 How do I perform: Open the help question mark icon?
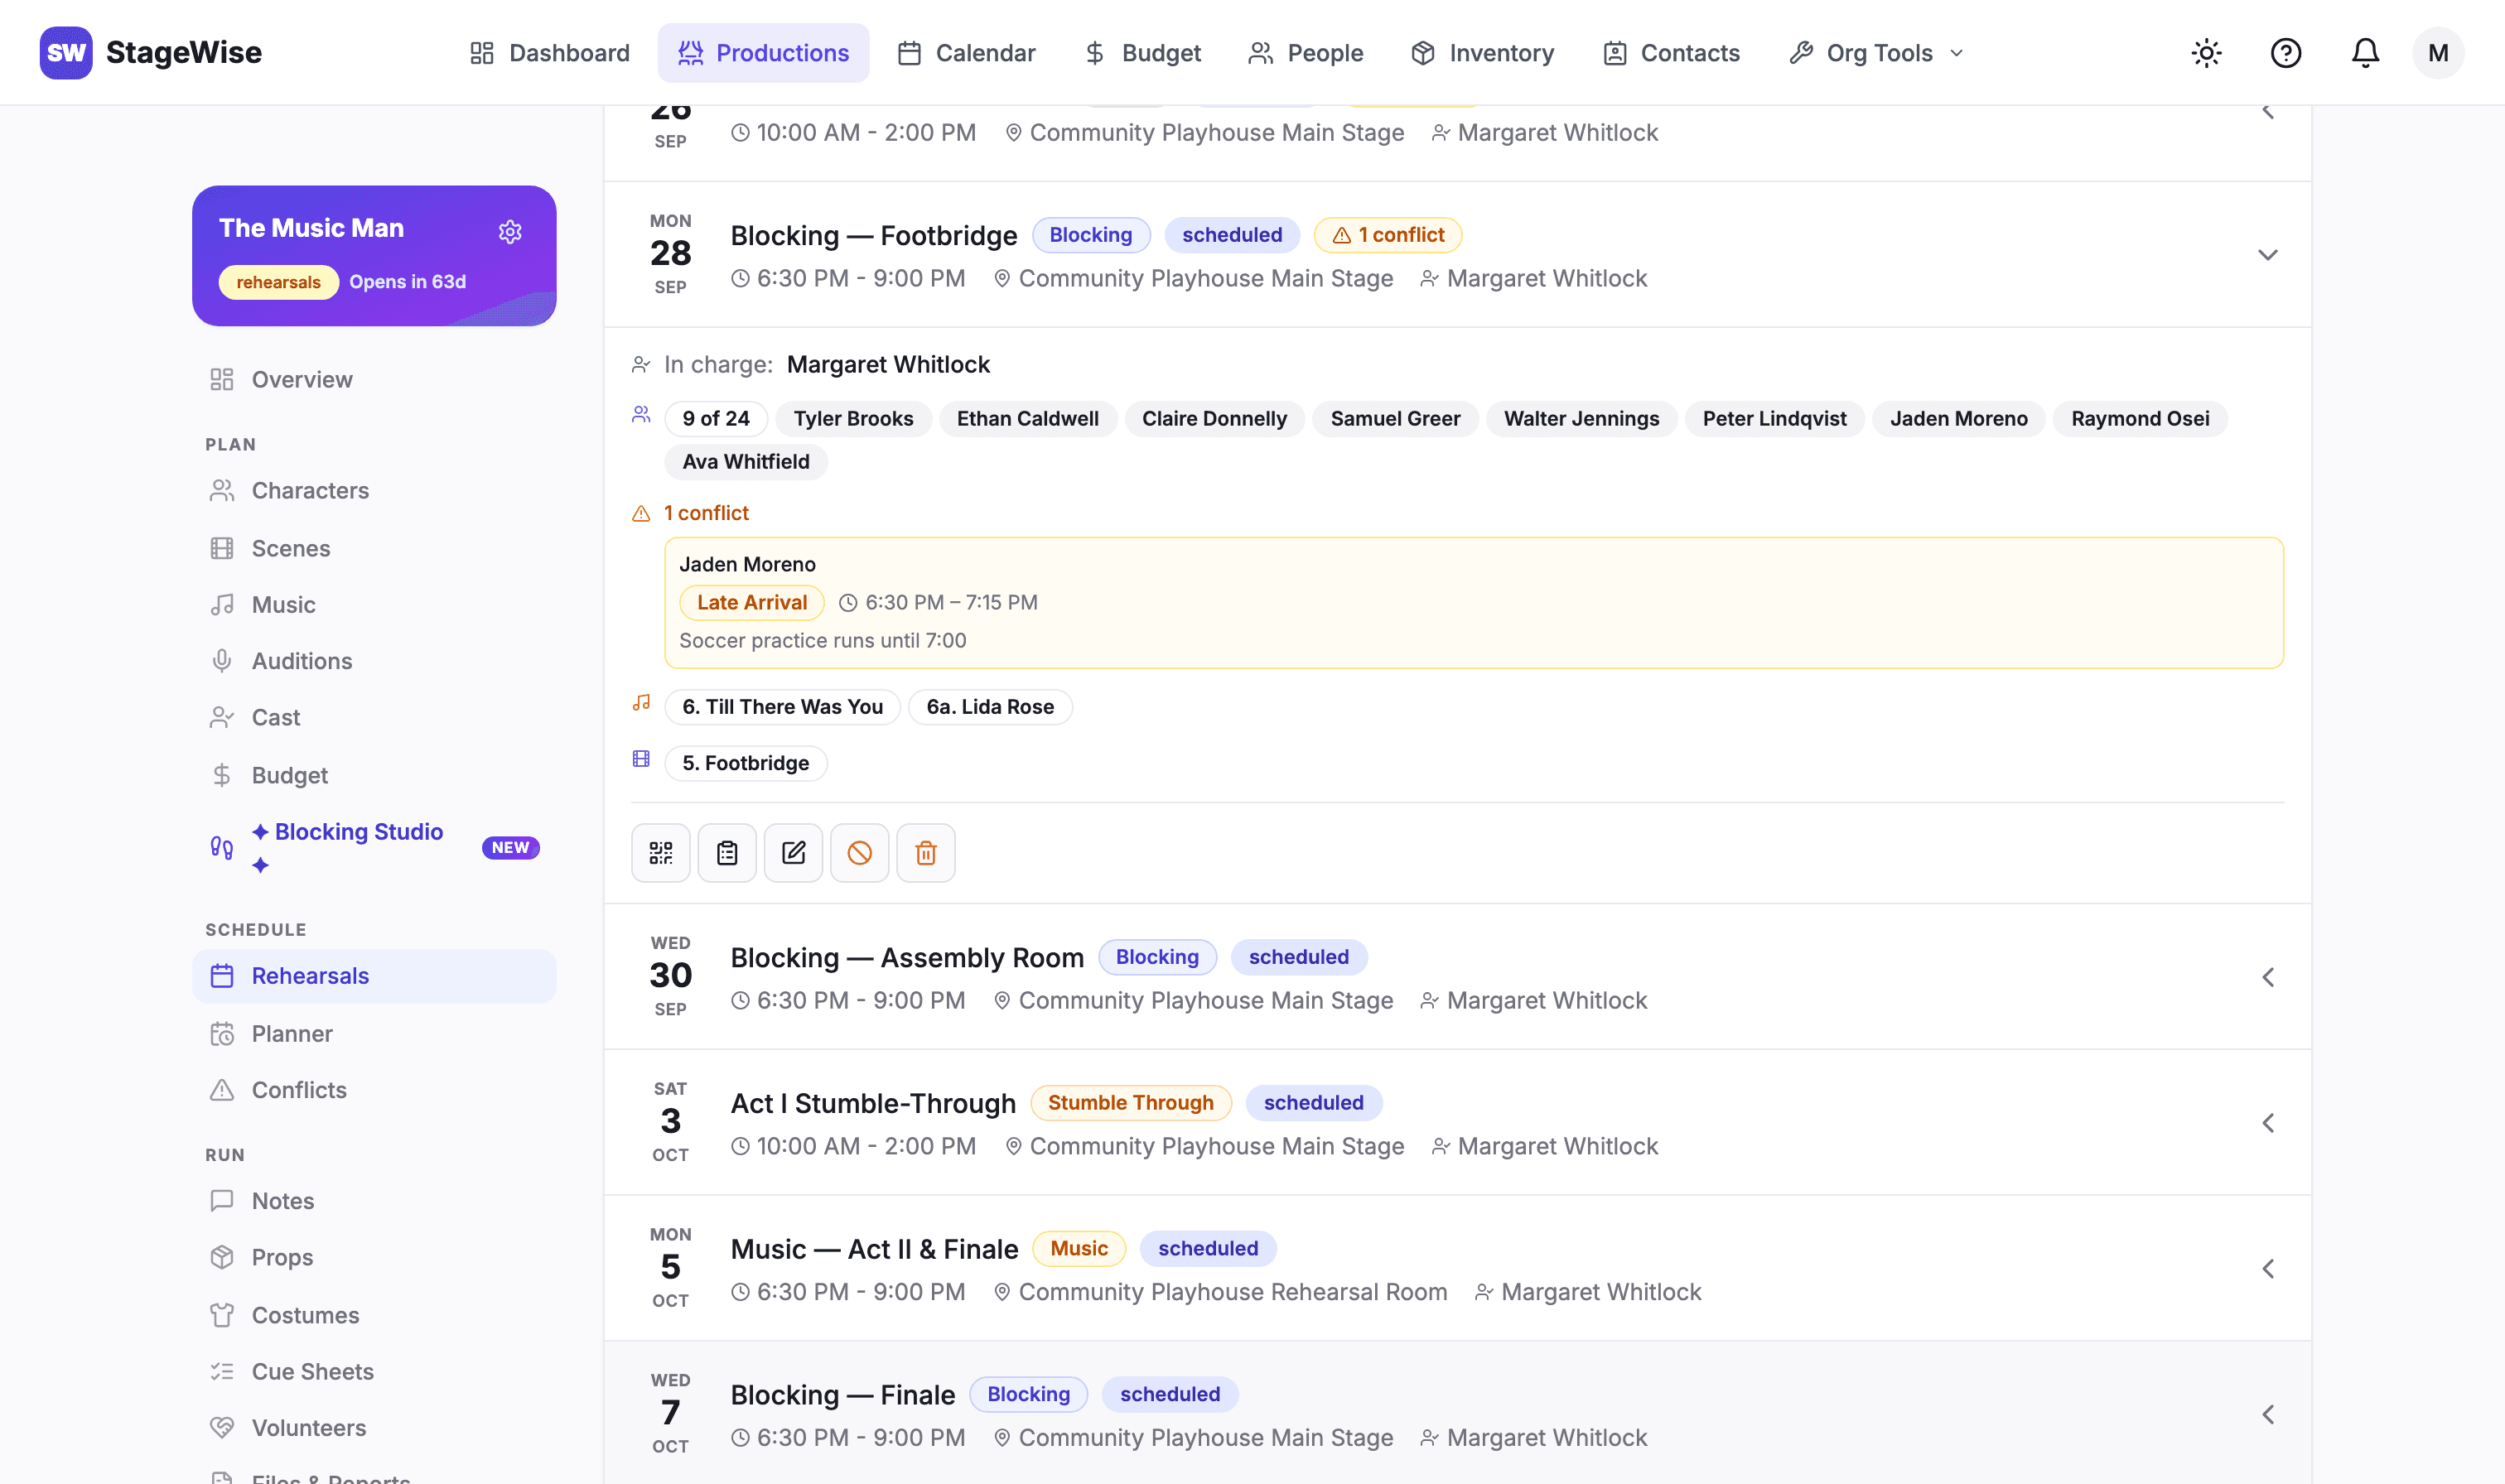[2285, 53]
